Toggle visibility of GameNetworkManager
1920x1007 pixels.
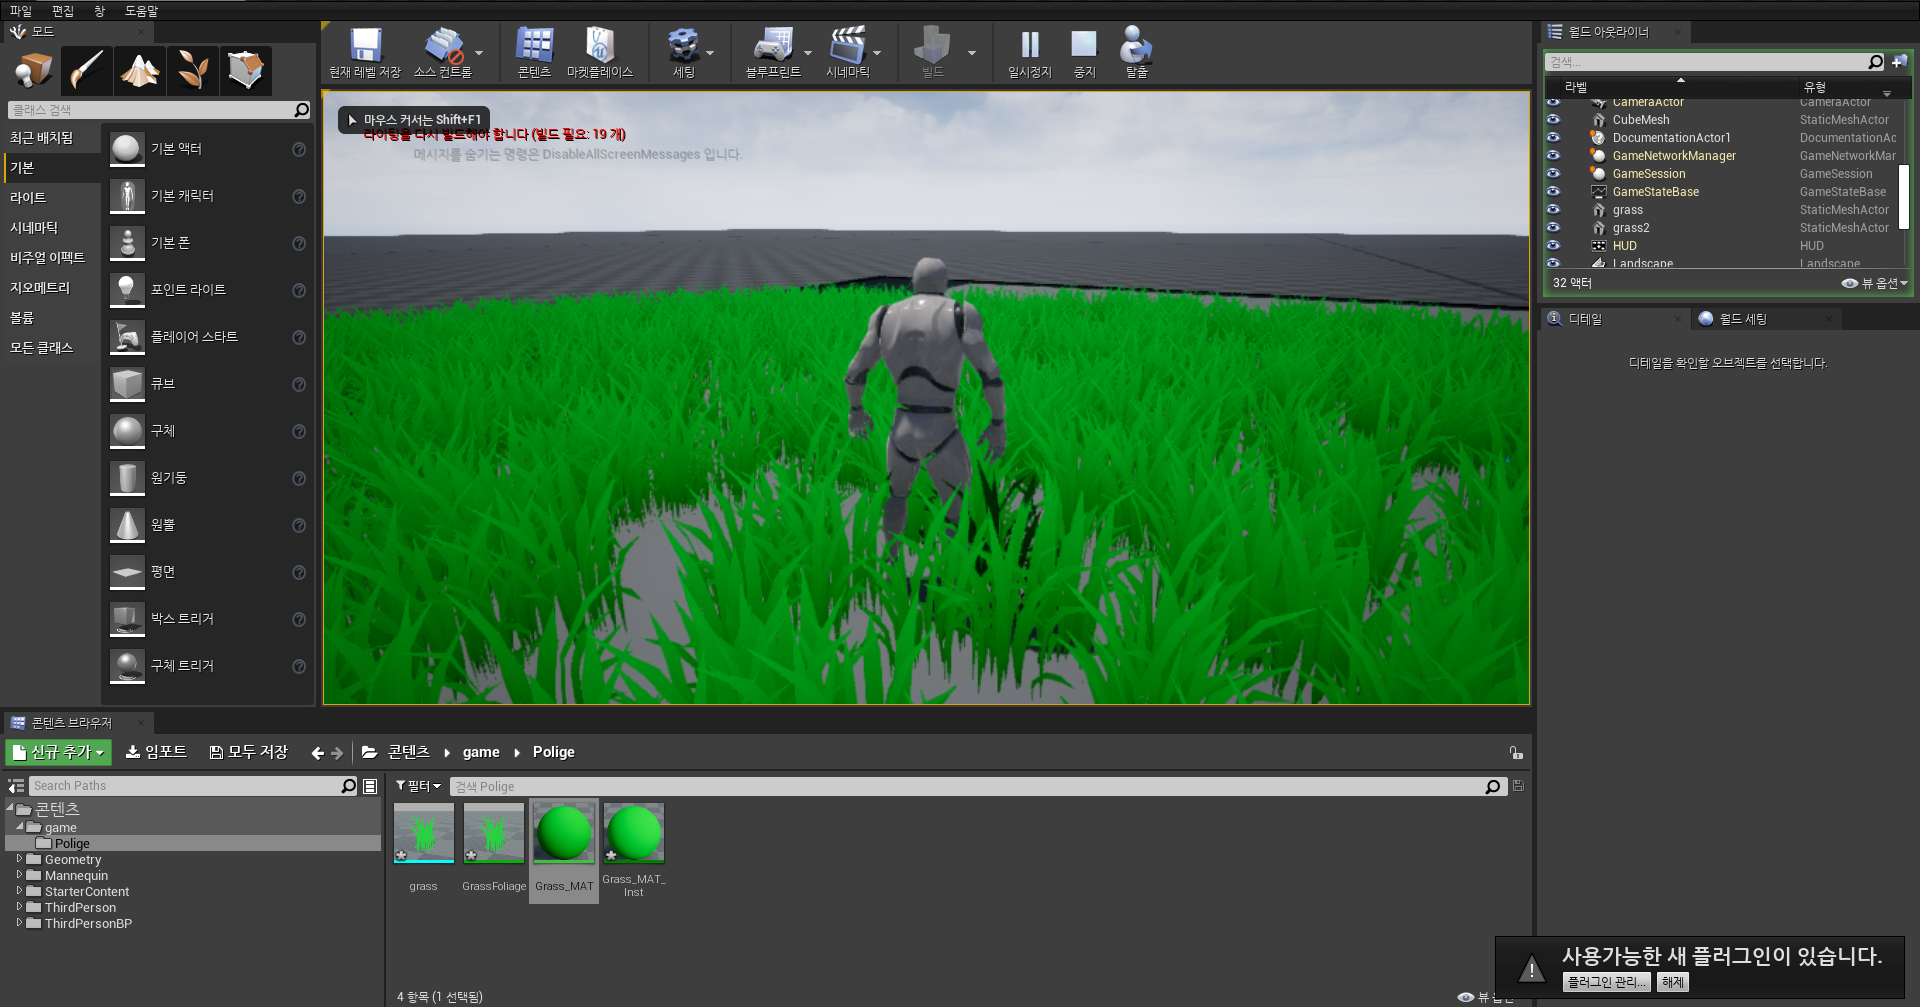(x=1553, y=155)
